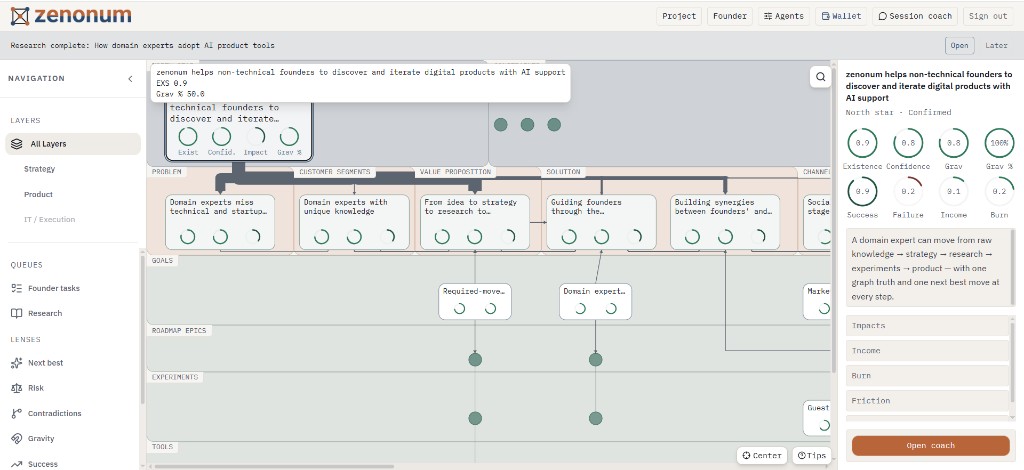Open the Agents page

point(784,16)
